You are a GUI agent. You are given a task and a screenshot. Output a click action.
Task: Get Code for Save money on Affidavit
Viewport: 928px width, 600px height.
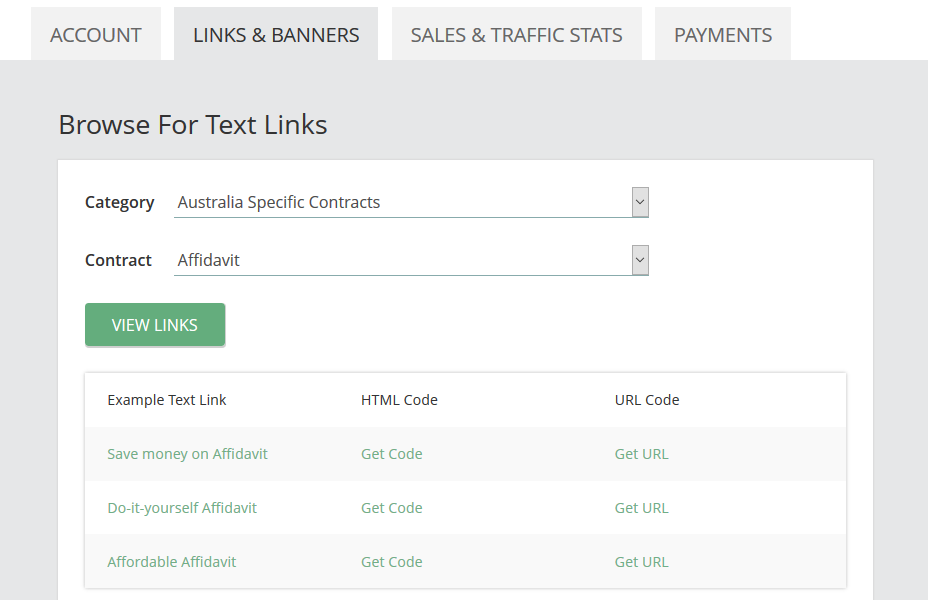click(392, 454)
